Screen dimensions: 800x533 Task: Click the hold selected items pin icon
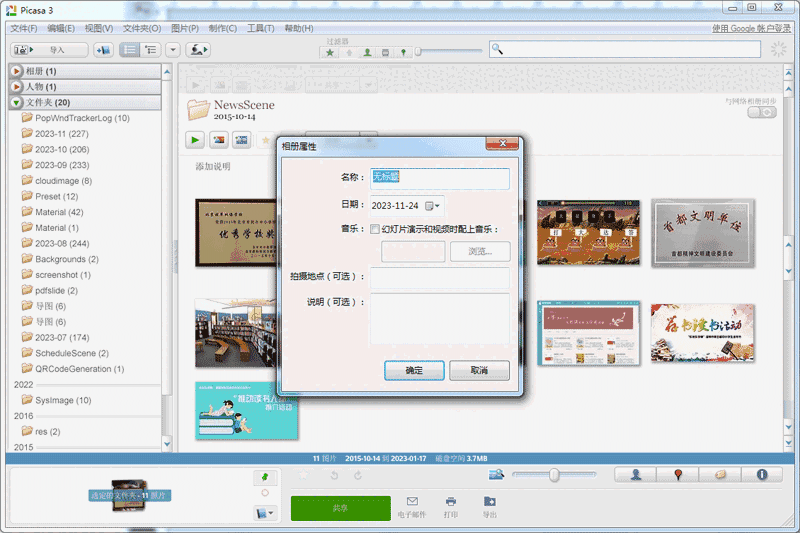(265, 477)
